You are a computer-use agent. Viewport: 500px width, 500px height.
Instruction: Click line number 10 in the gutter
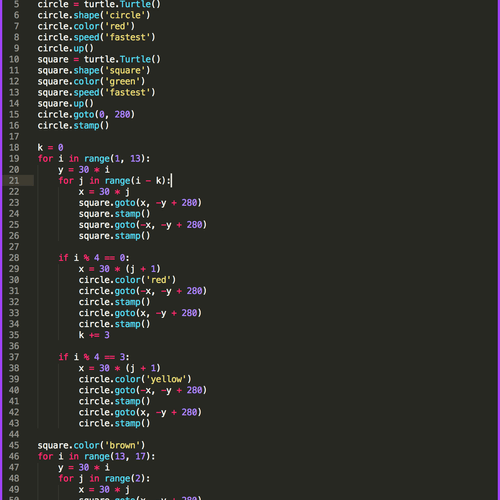pos(14,59)
